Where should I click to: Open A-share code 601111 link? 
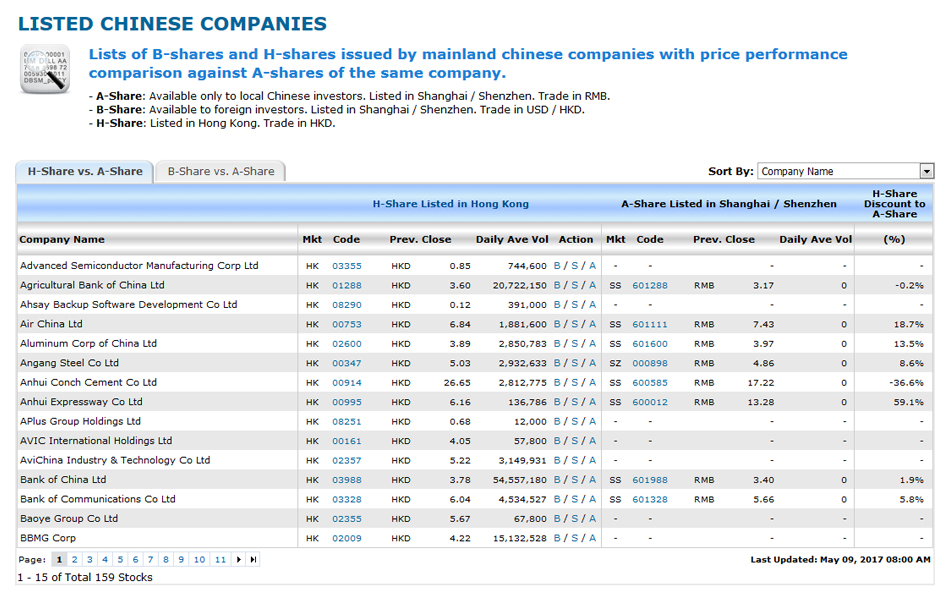(x=650, y=324)
